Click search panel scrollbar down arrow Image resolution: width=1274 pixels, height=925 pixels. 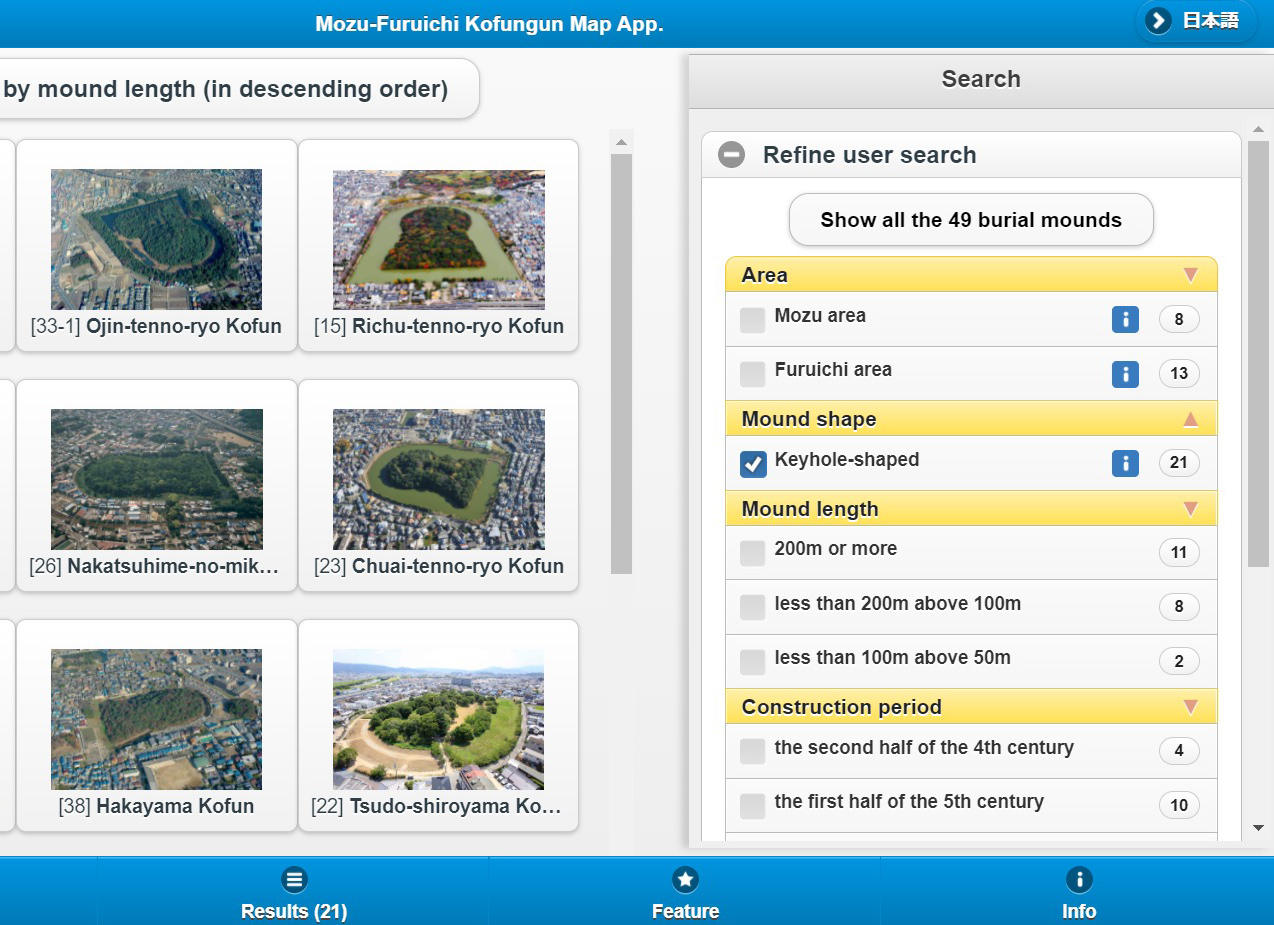pyautogui.click(x=1258, y=828)
